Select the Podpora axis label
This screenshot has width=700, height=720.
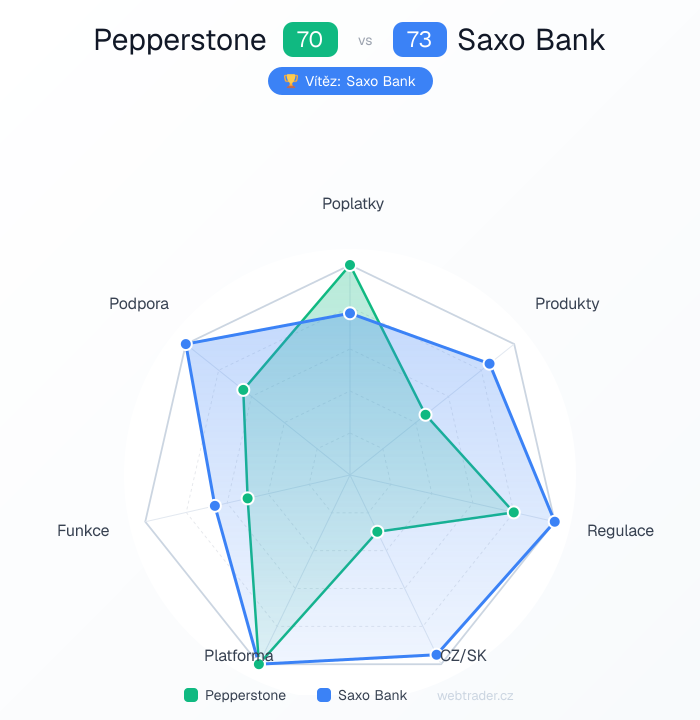[x=139, y=303]
